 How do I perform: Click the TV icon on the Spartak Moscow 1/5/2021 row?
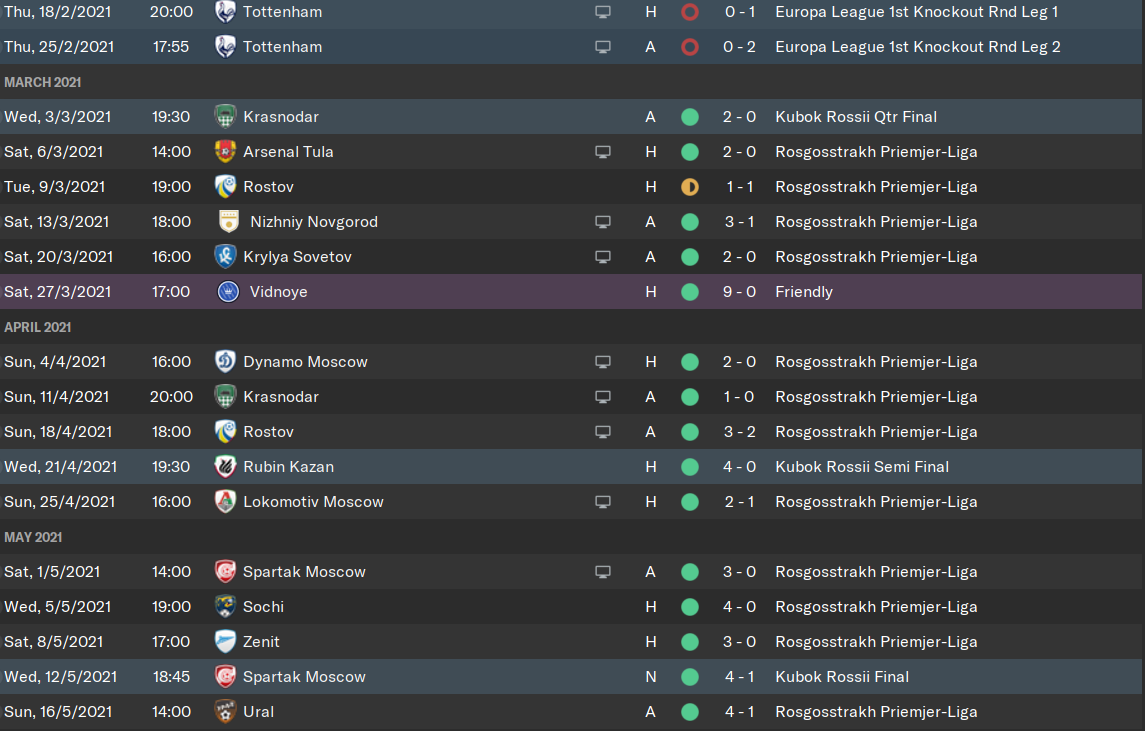(602, 572)
